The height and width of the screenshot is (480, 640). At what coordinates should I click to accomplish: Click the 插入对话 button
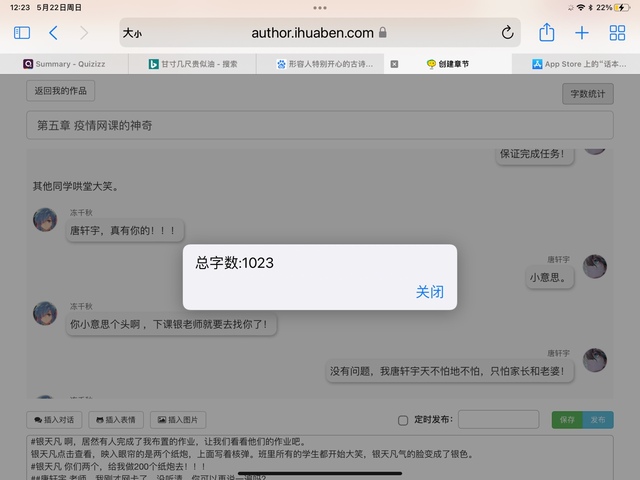click(x=54, y=420)
